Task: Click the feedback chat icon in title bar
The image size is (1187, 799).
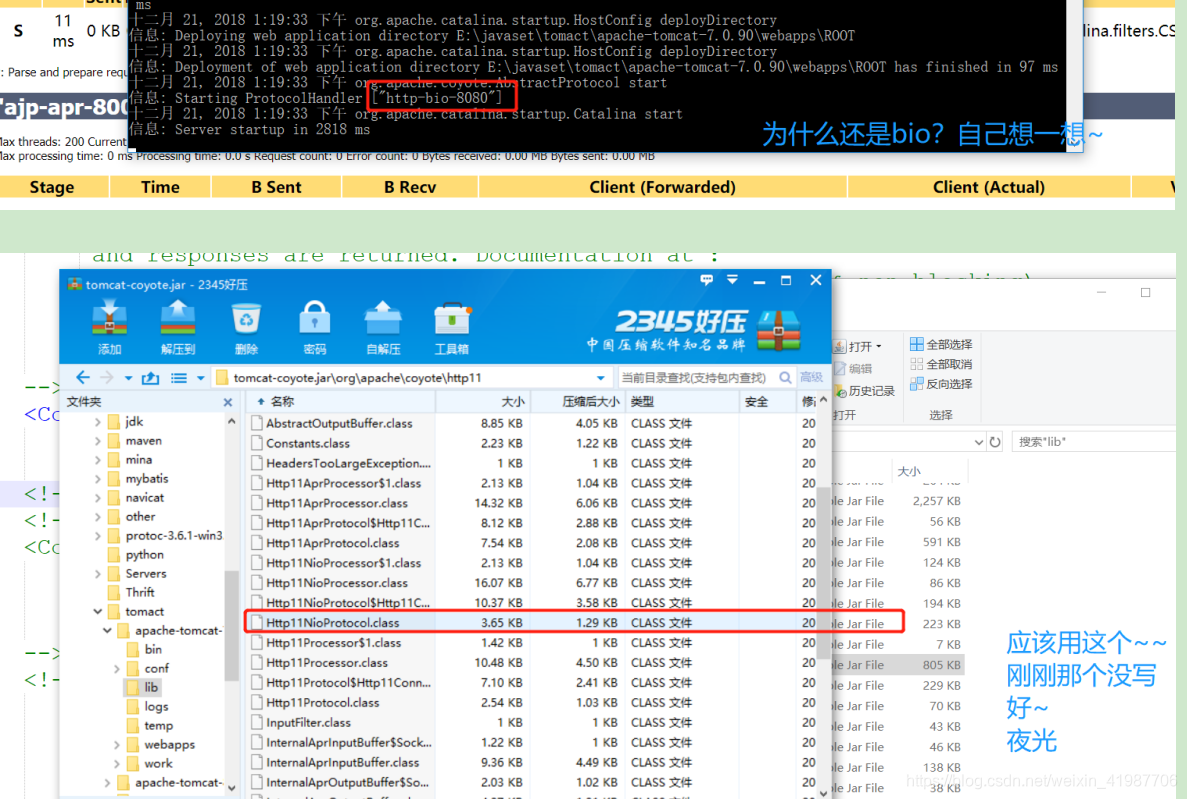Action: 706,280
